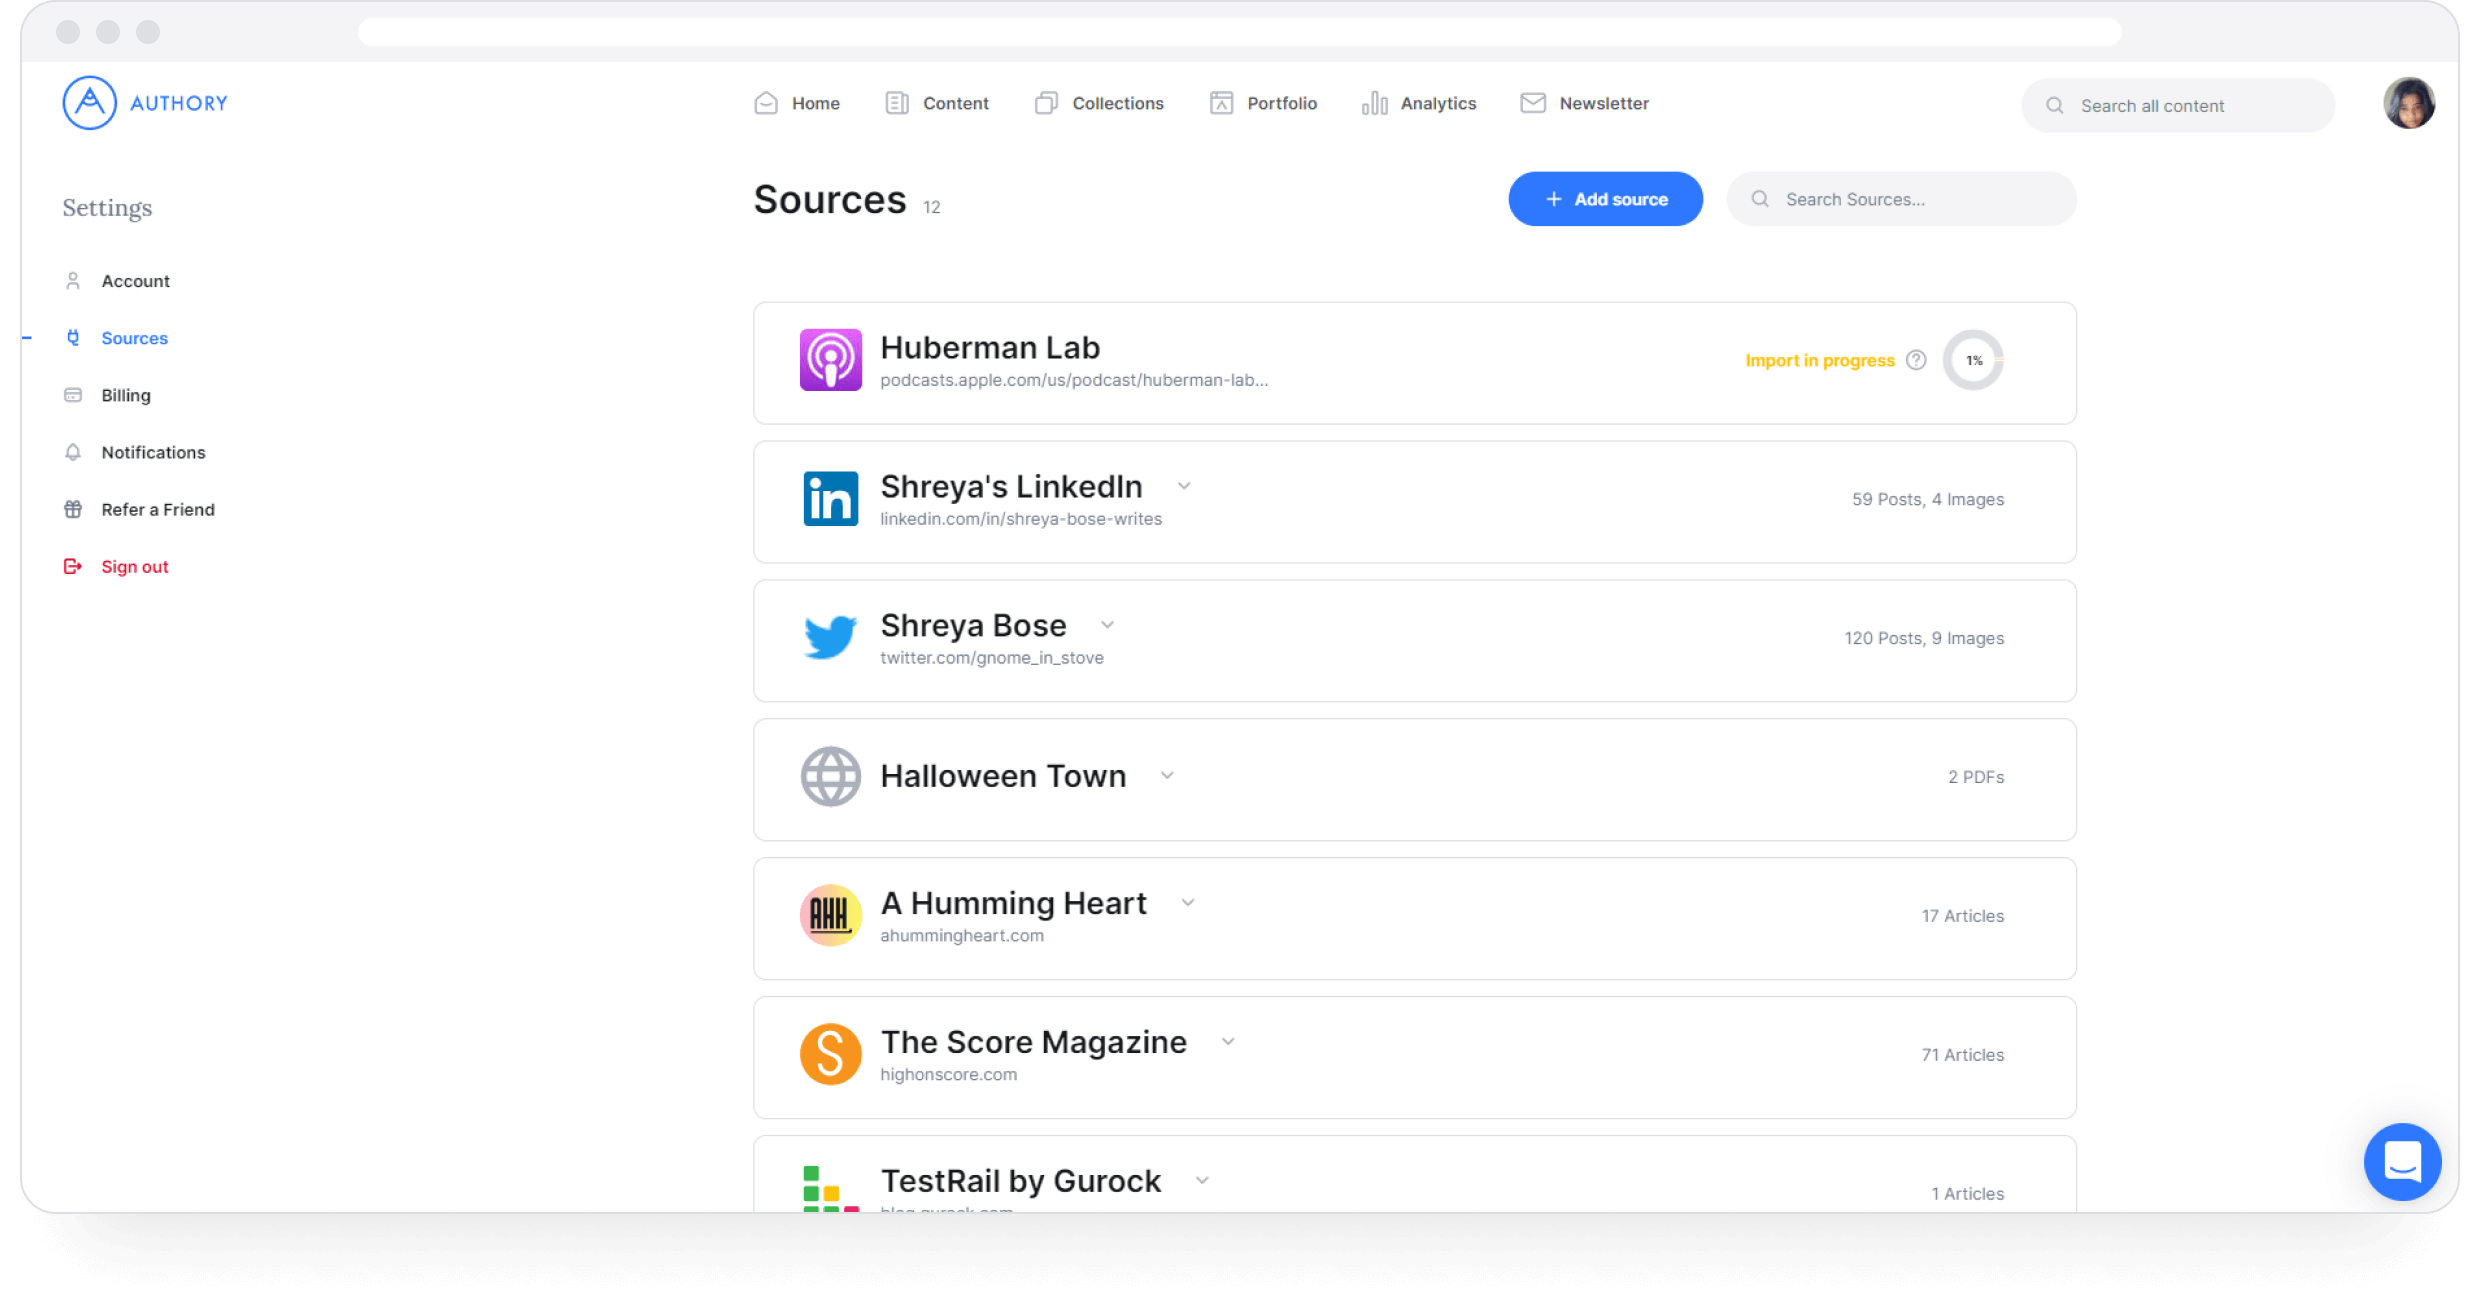Click the Notifications bell icon
This screenshot has height=1314, width=2480.
(73, 452)
